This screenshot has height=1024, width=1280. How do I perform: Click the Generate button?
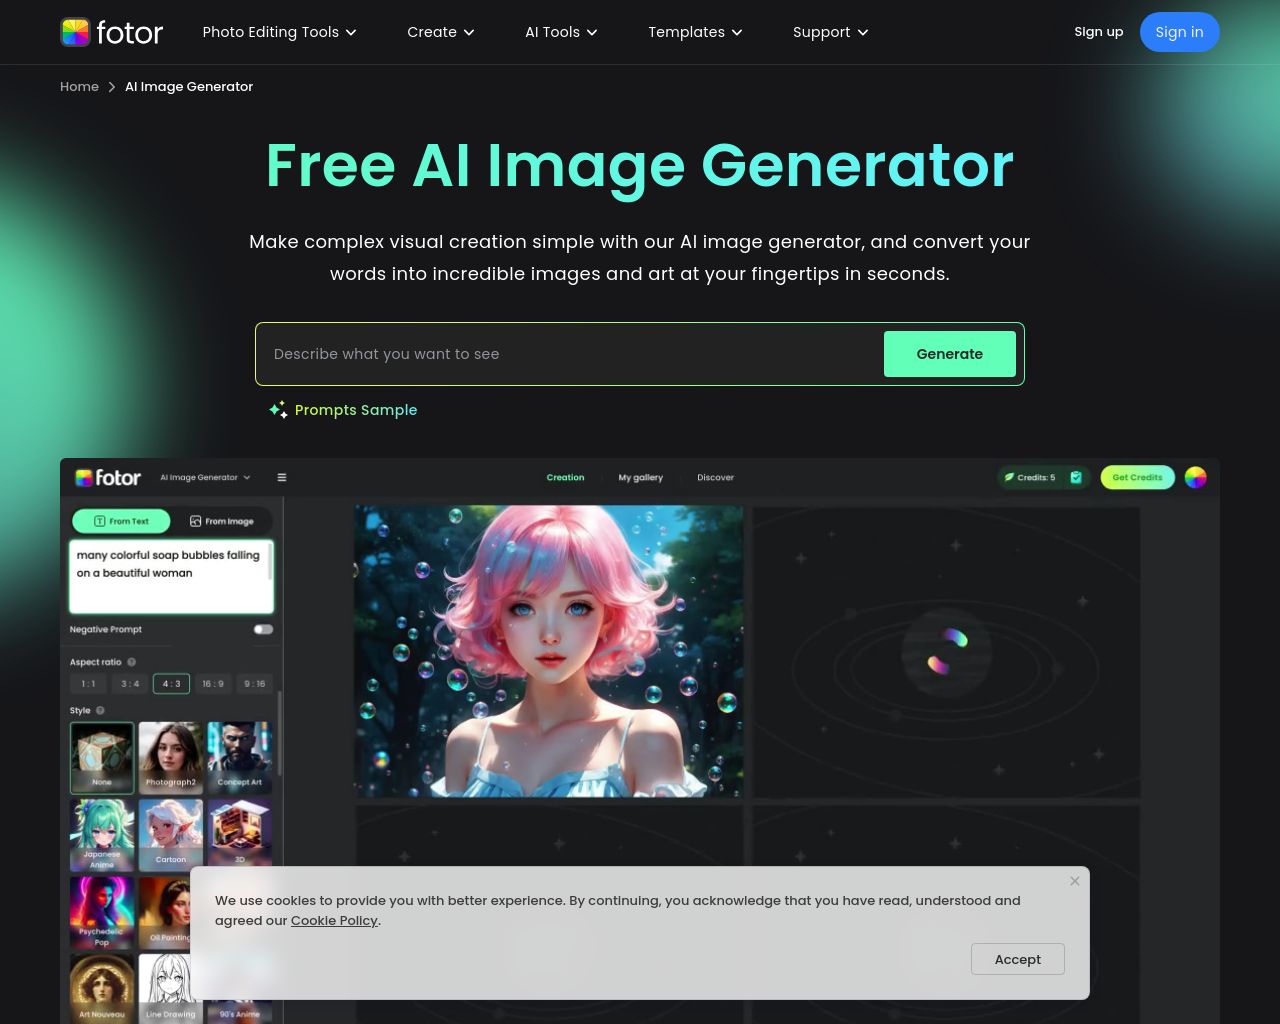[949, 354]
